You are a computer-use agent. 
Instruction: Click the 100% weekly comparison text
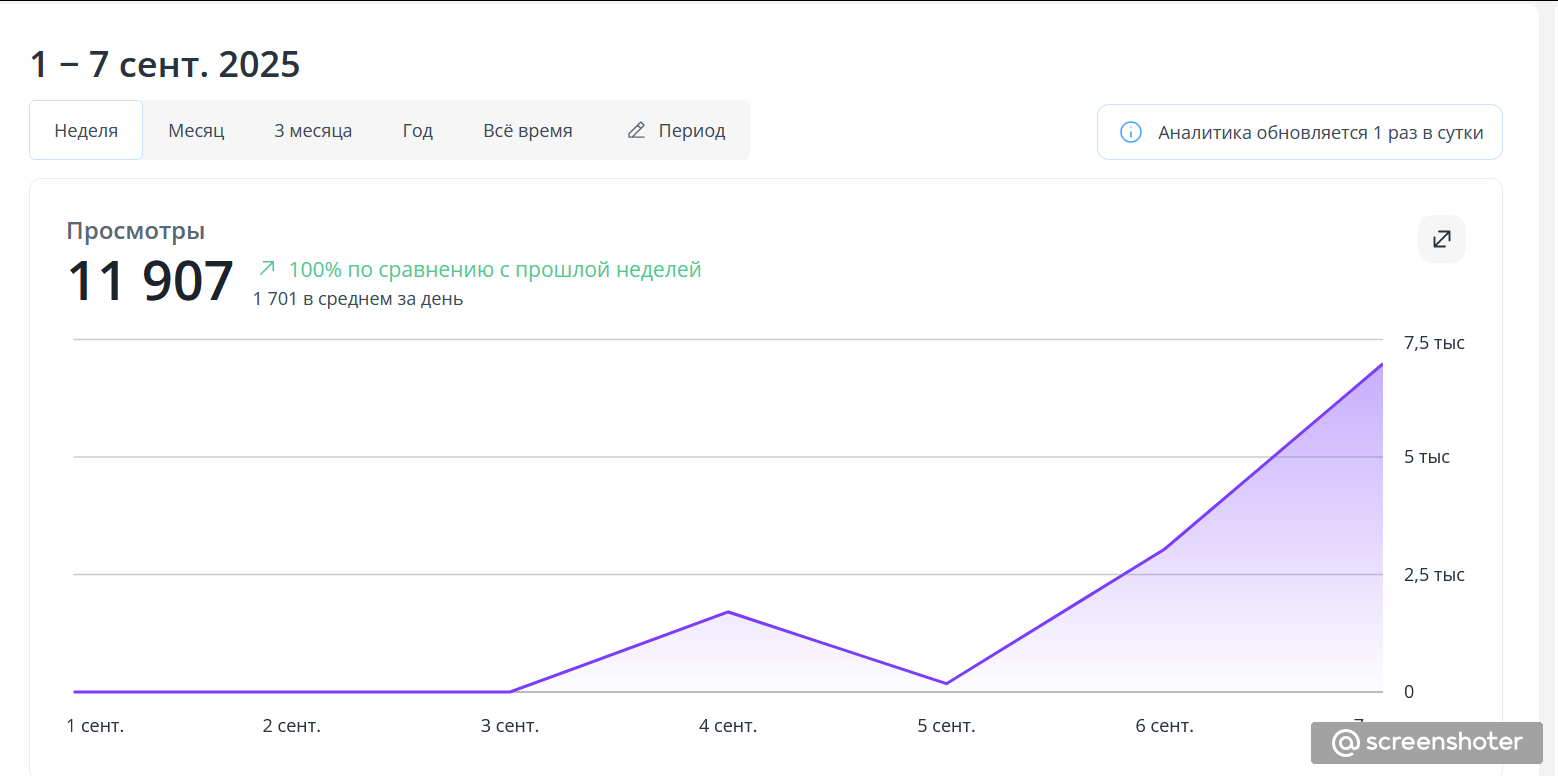click(x=494, y=269)
